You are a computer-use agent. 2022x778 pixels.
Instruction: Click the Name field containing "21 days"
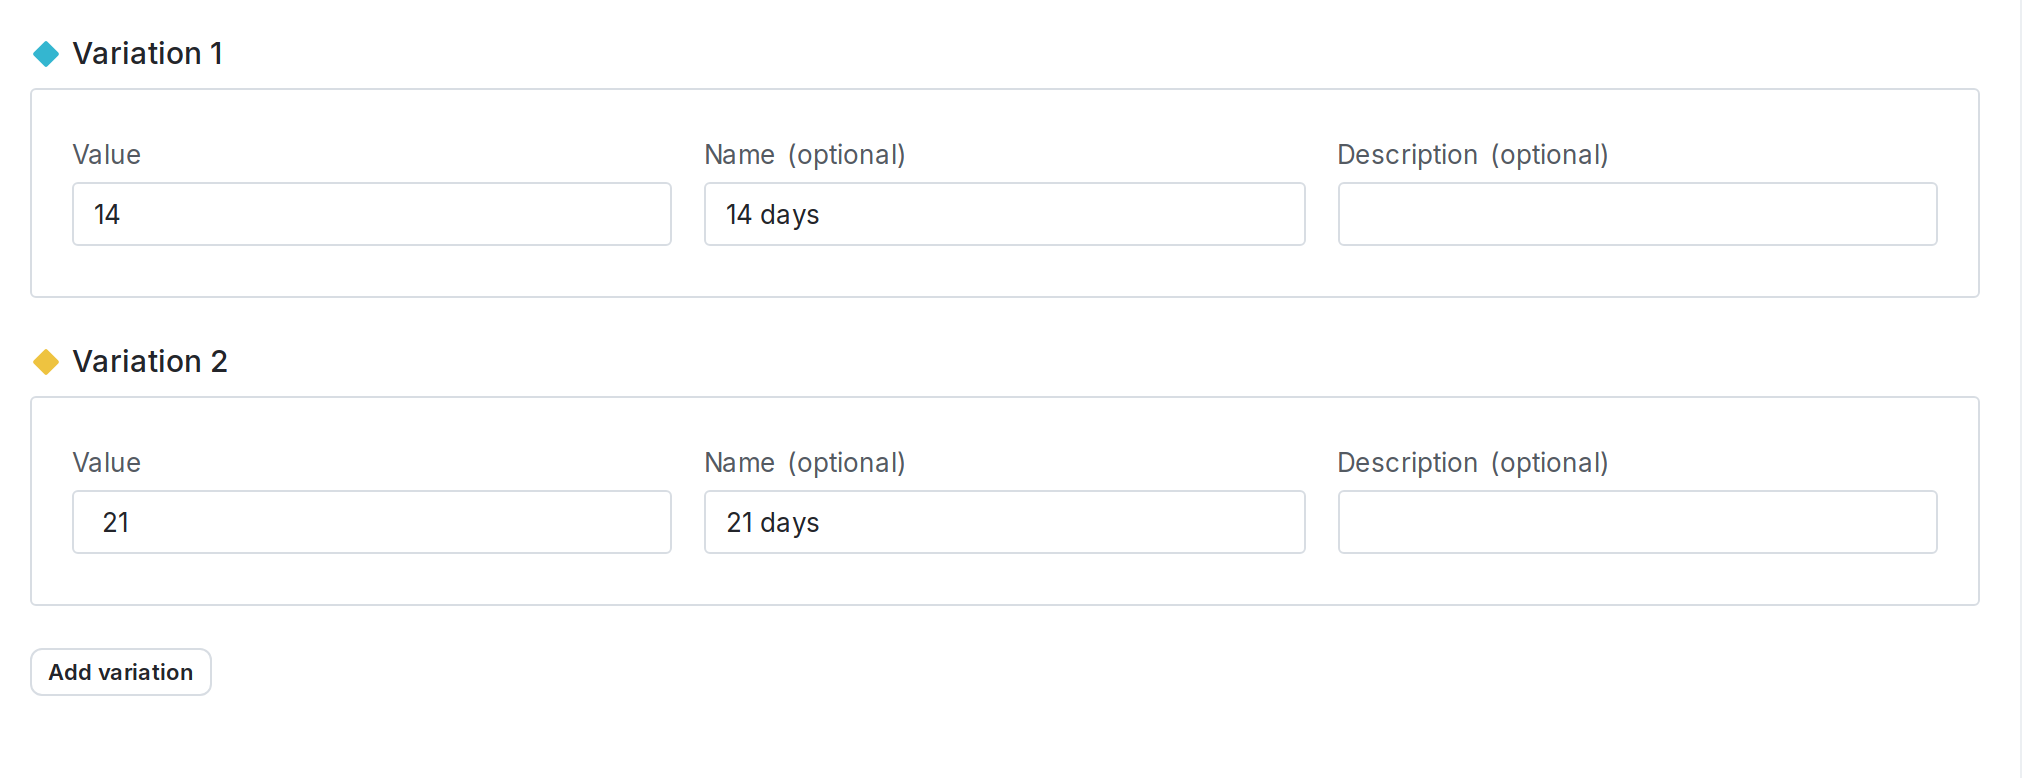click(1004, 522)
